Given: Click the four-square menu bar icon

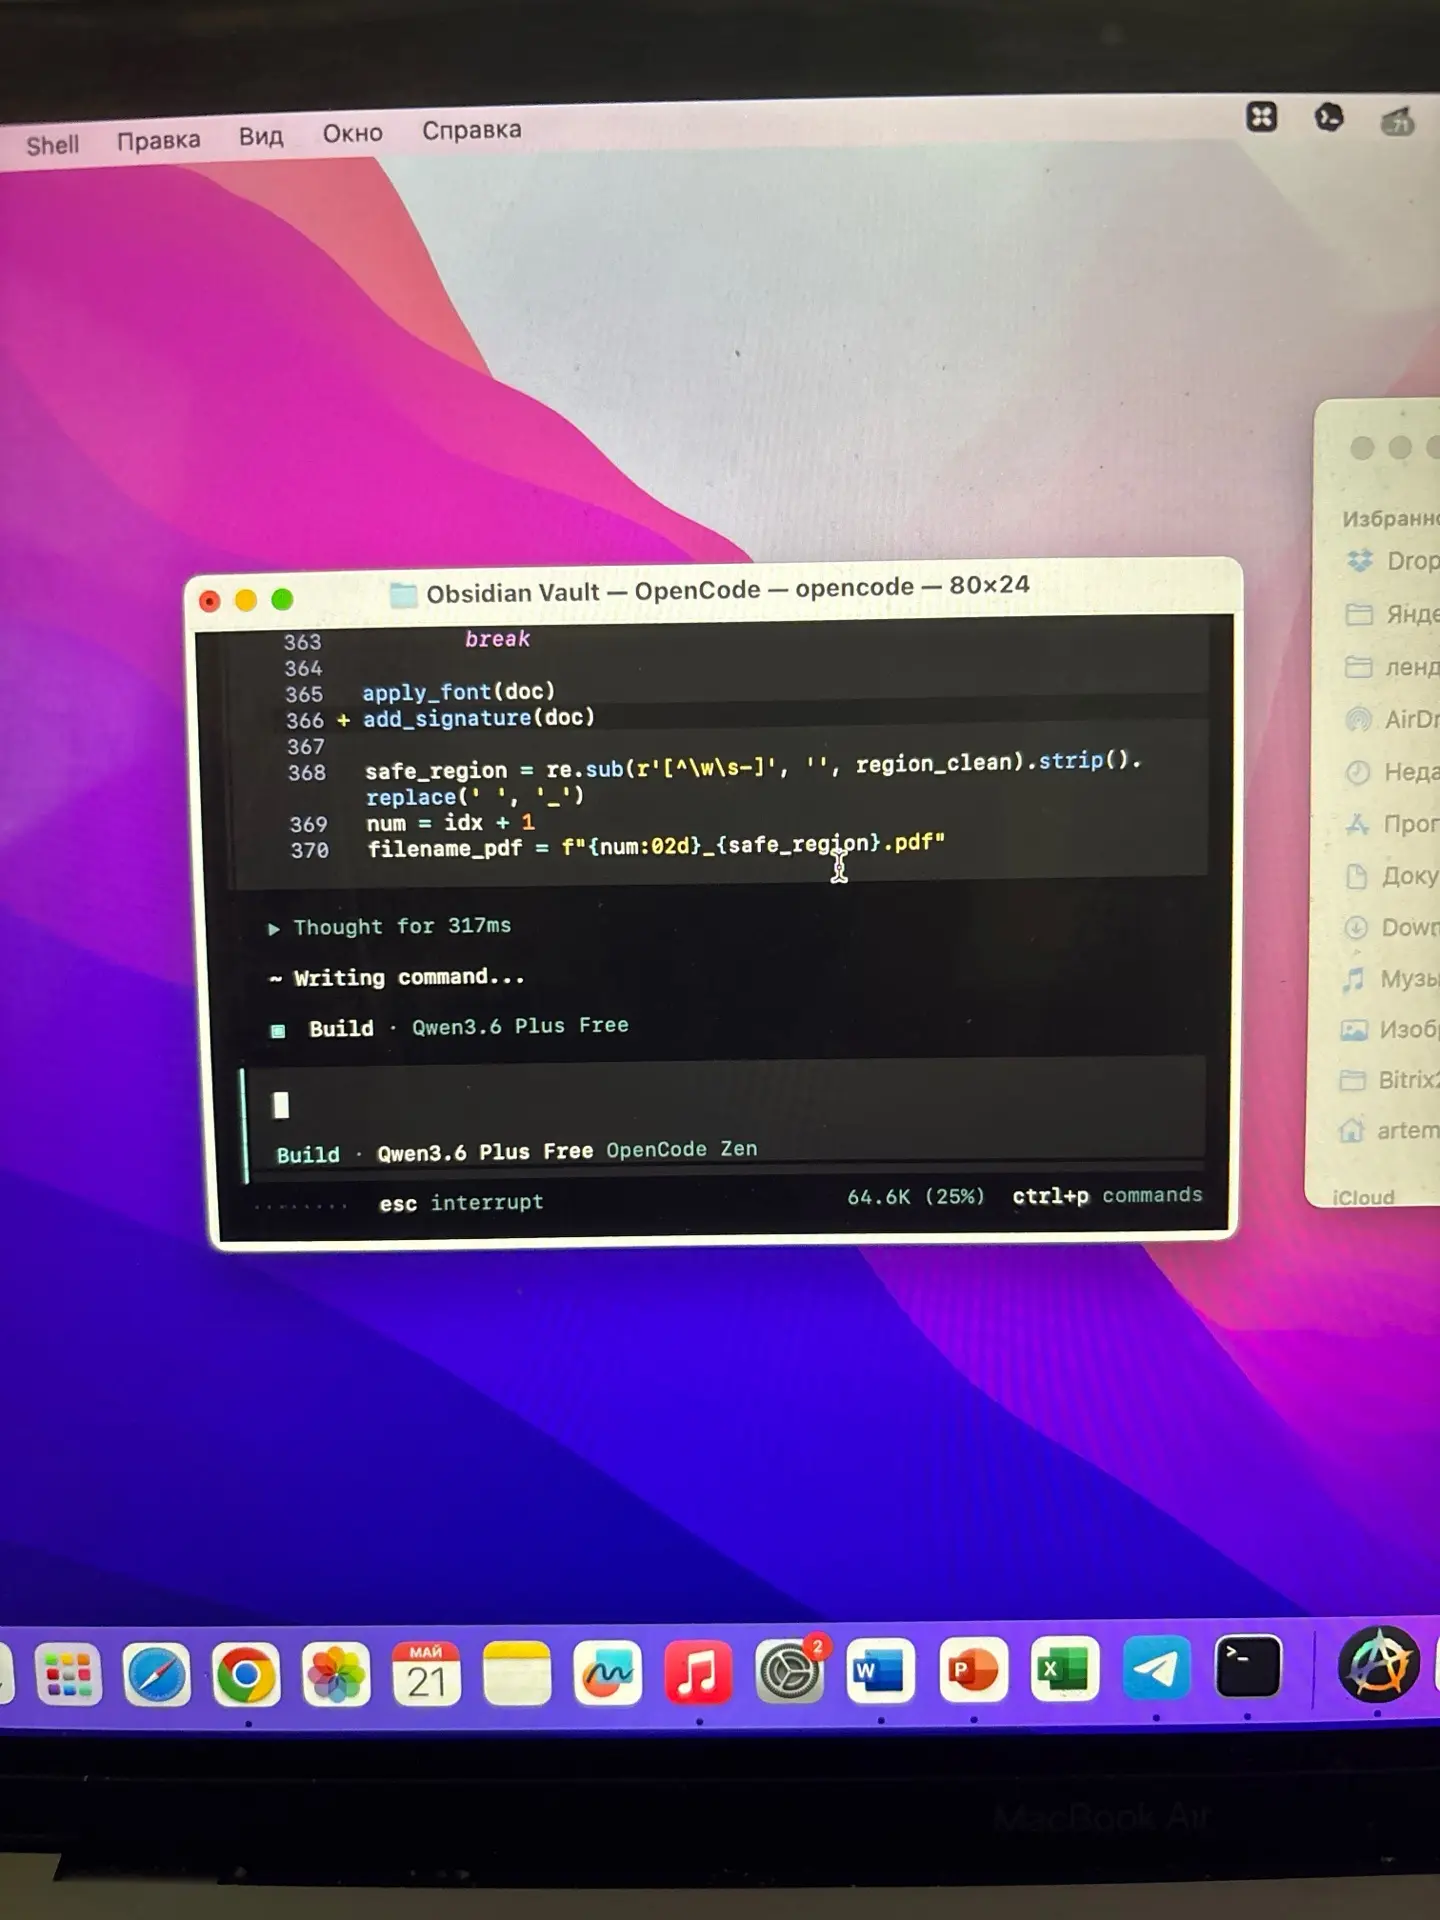Looking at the screenshot, I should coord(1262,118).
